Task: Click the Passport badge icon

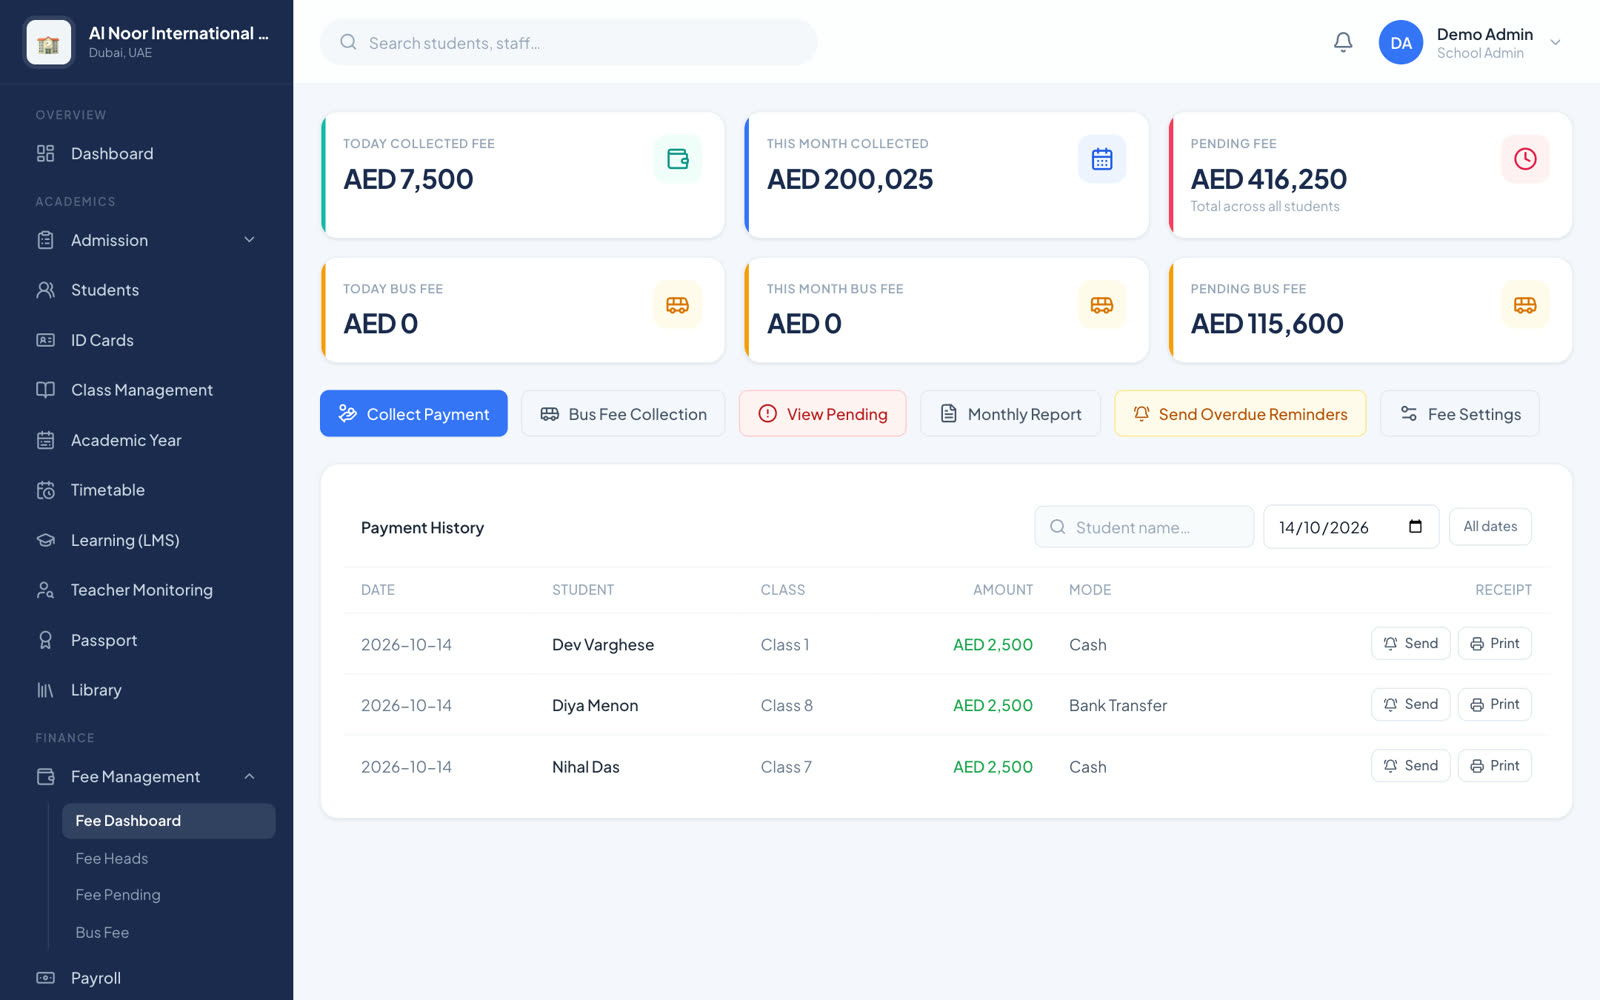Action: click(46, 640)
